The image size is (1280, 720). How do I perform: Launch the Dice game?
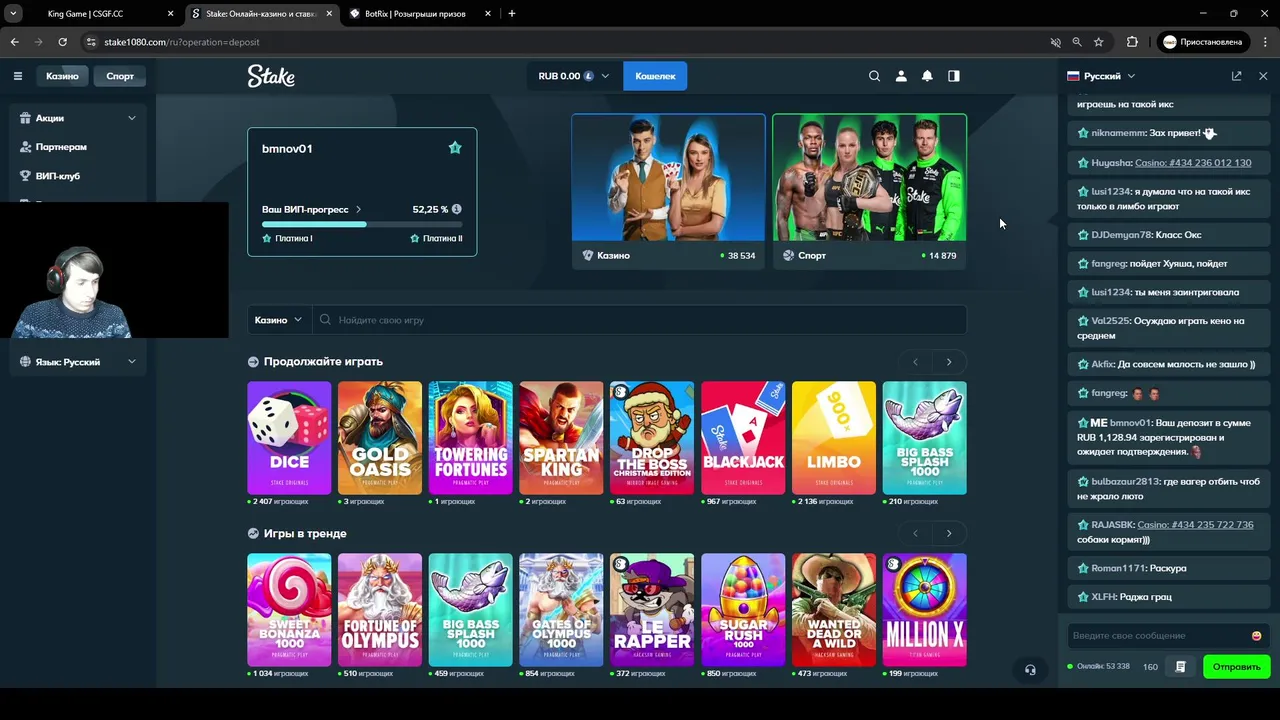click(x=289, y=438)
